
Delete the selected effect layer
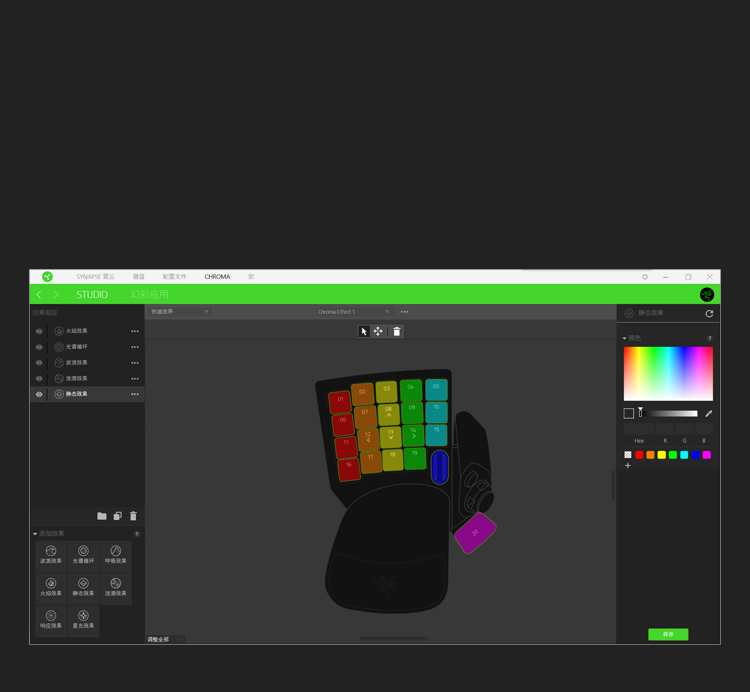pyautogui.click(x=133, y=516)
